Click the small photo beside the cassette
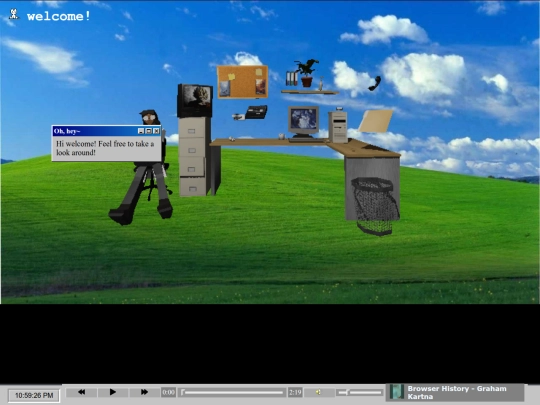Viewport: 540px width, 405px height. [238, 117]
